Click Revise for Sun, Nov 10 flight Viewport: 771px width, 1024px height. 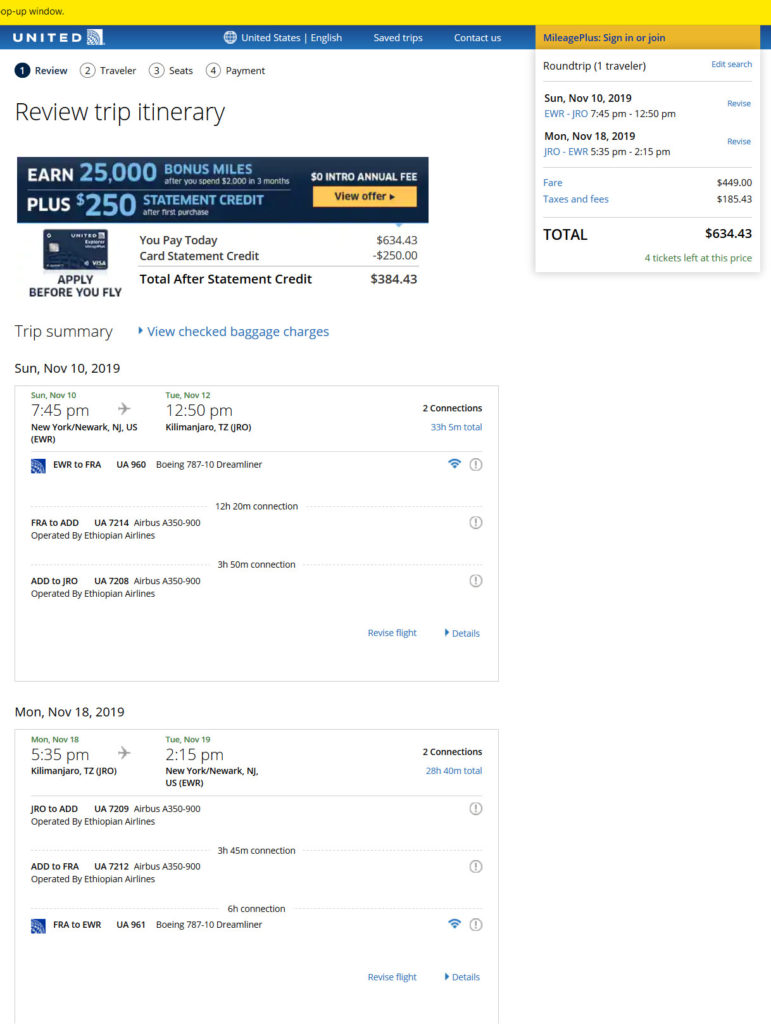click(738, 104)
